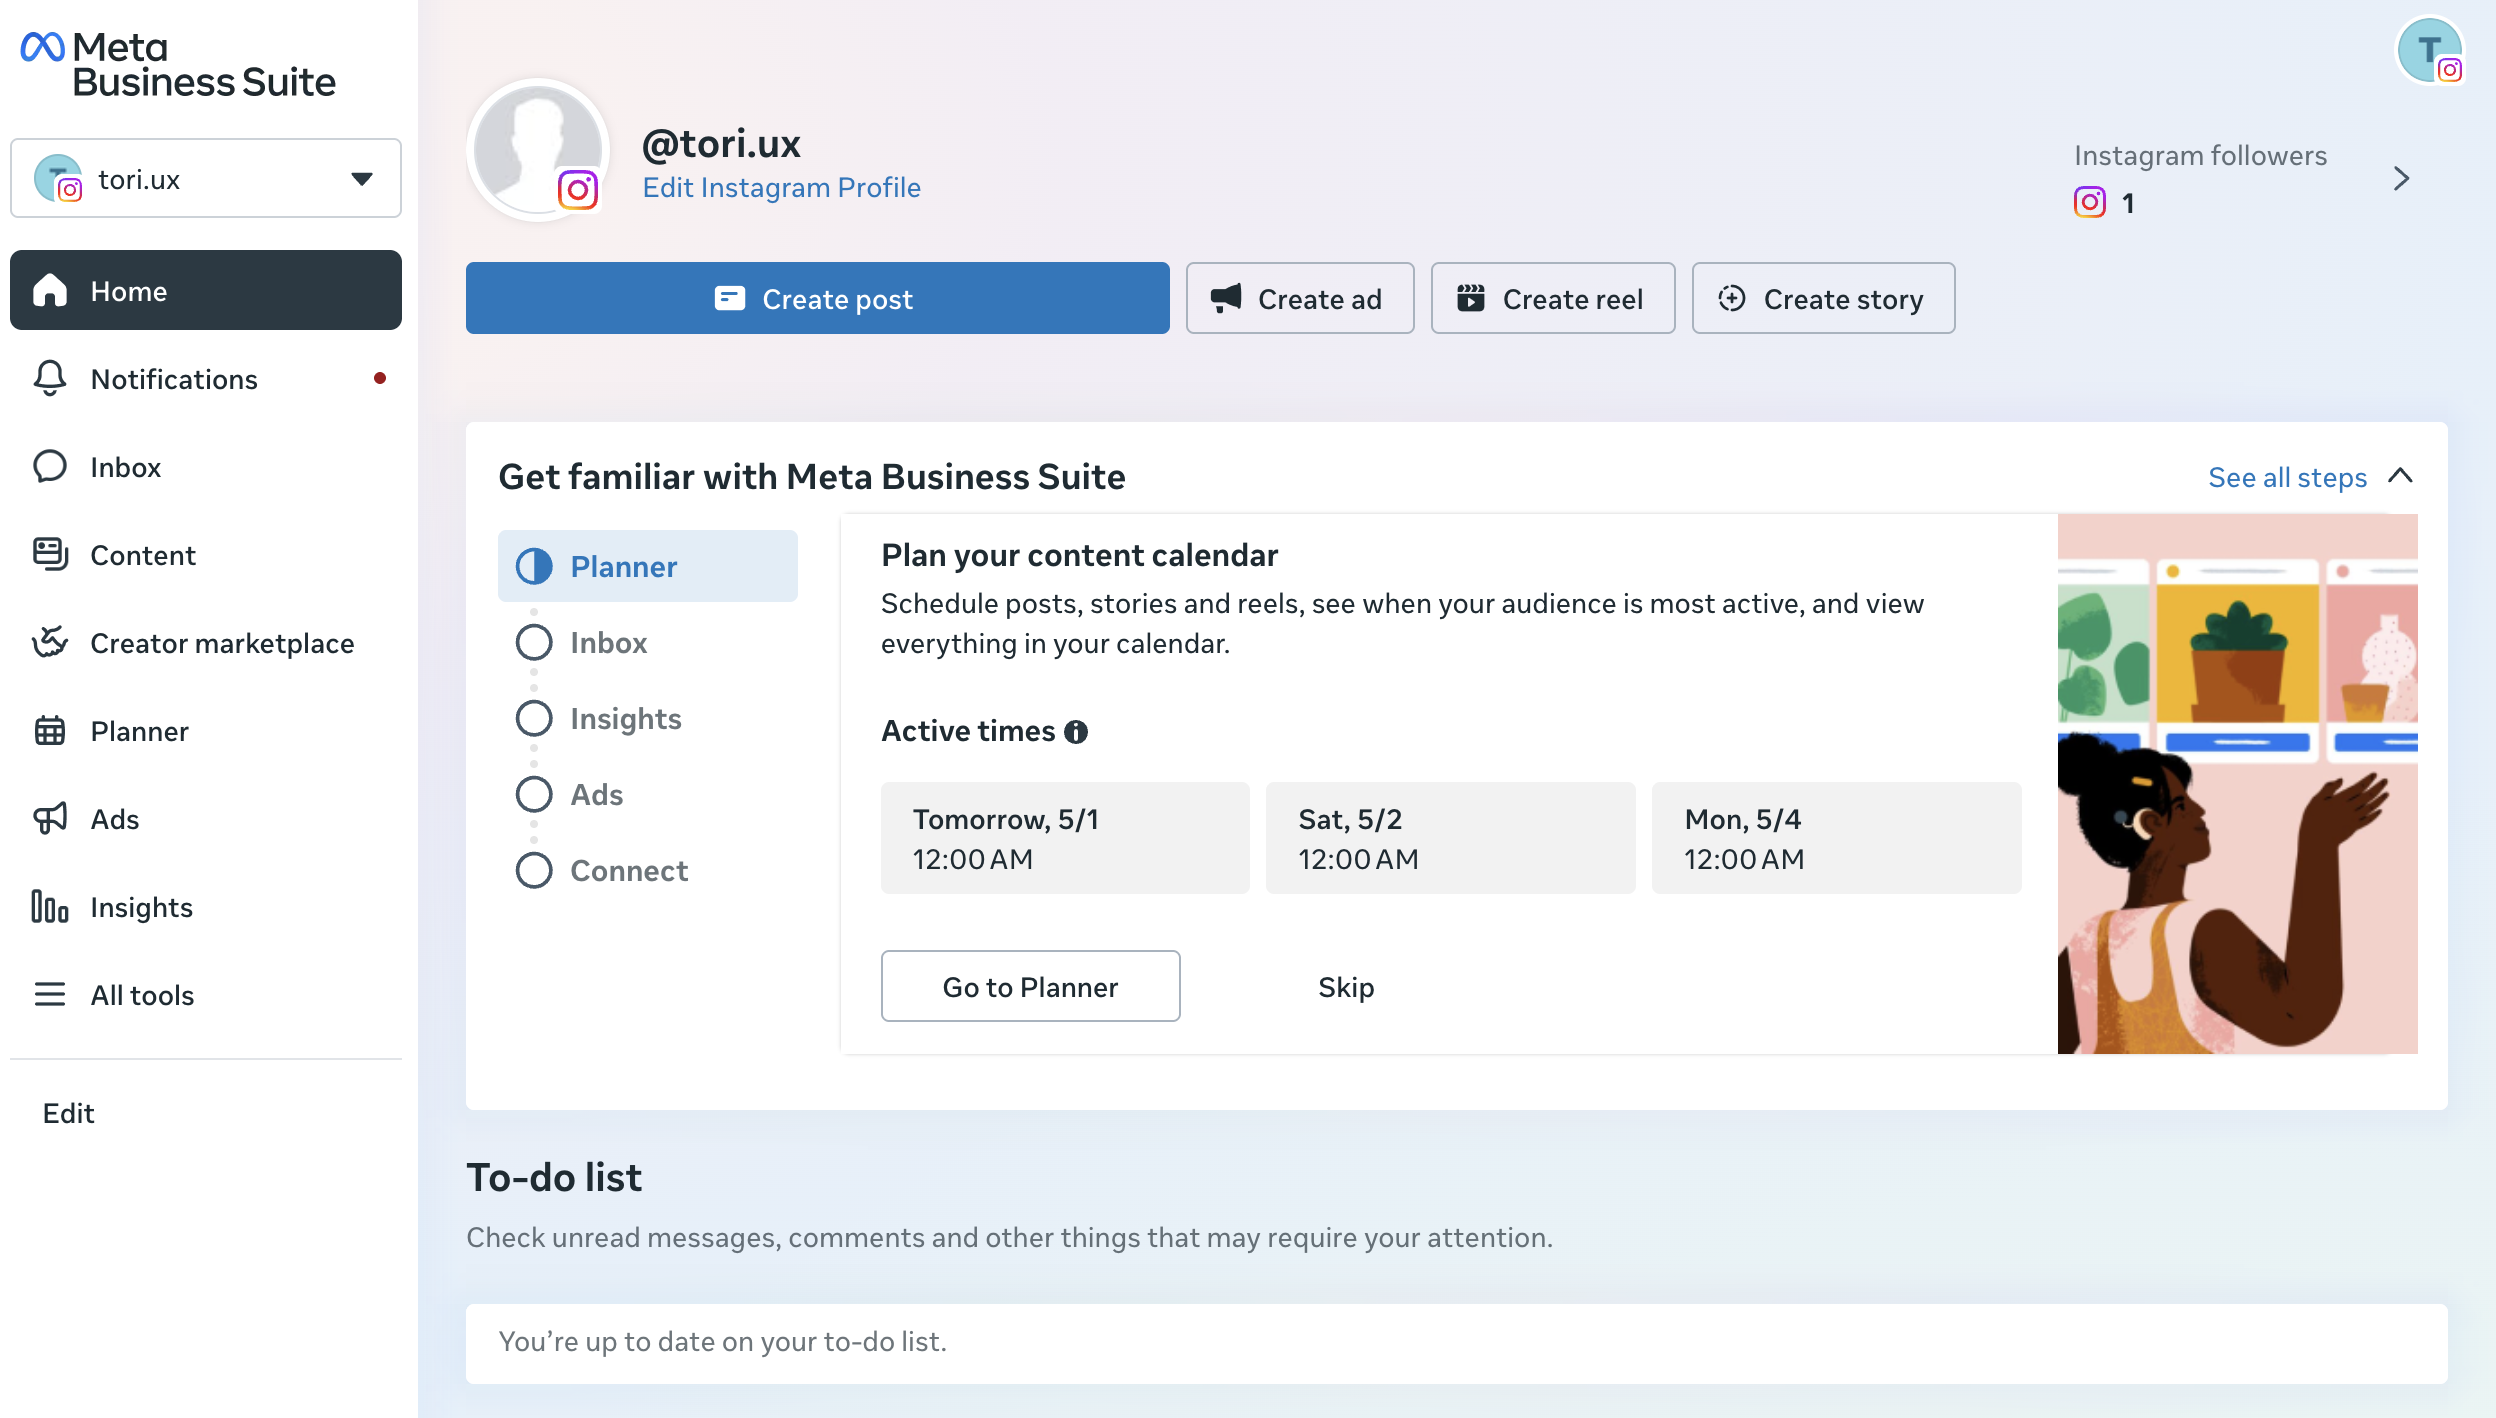Open Inbox via chat bubble icon
The image size is (2496, 1418).
coord(50,467)
